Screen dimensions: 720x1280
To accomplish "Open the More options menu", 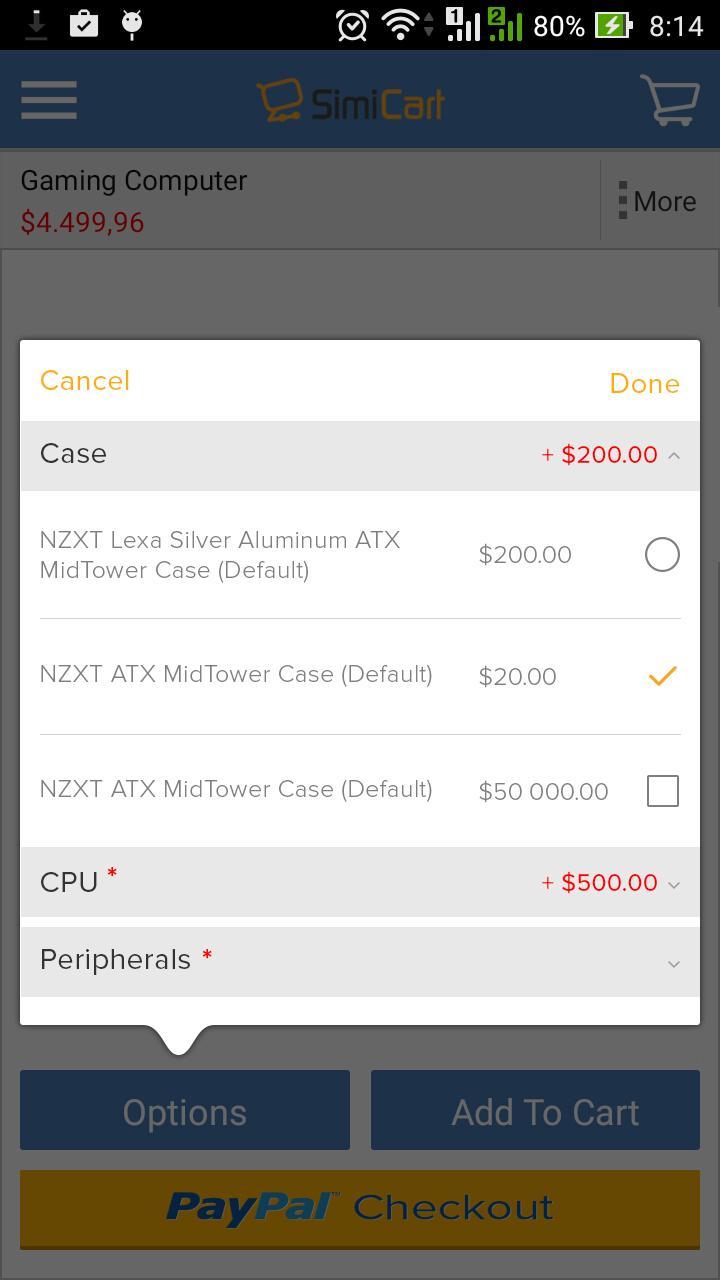I will pyautogui.click(x=658, y=201).
